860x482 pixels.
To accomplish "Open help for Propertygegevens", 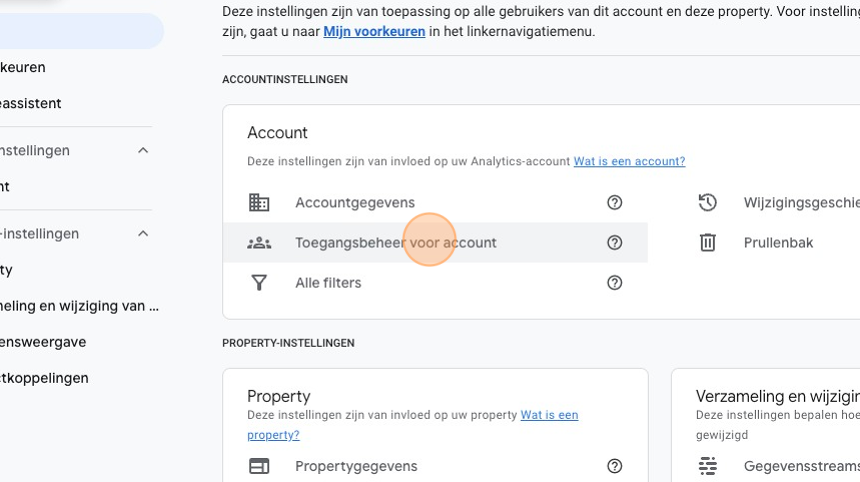I will pos(615,466).
